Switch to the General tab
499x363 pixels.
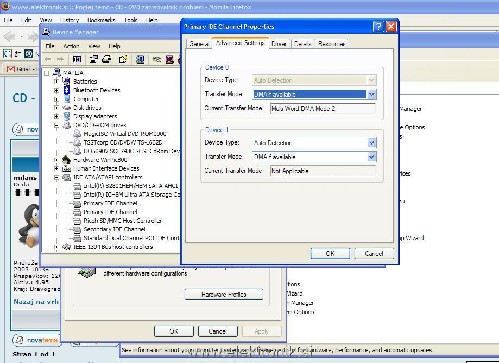point(199,44)
